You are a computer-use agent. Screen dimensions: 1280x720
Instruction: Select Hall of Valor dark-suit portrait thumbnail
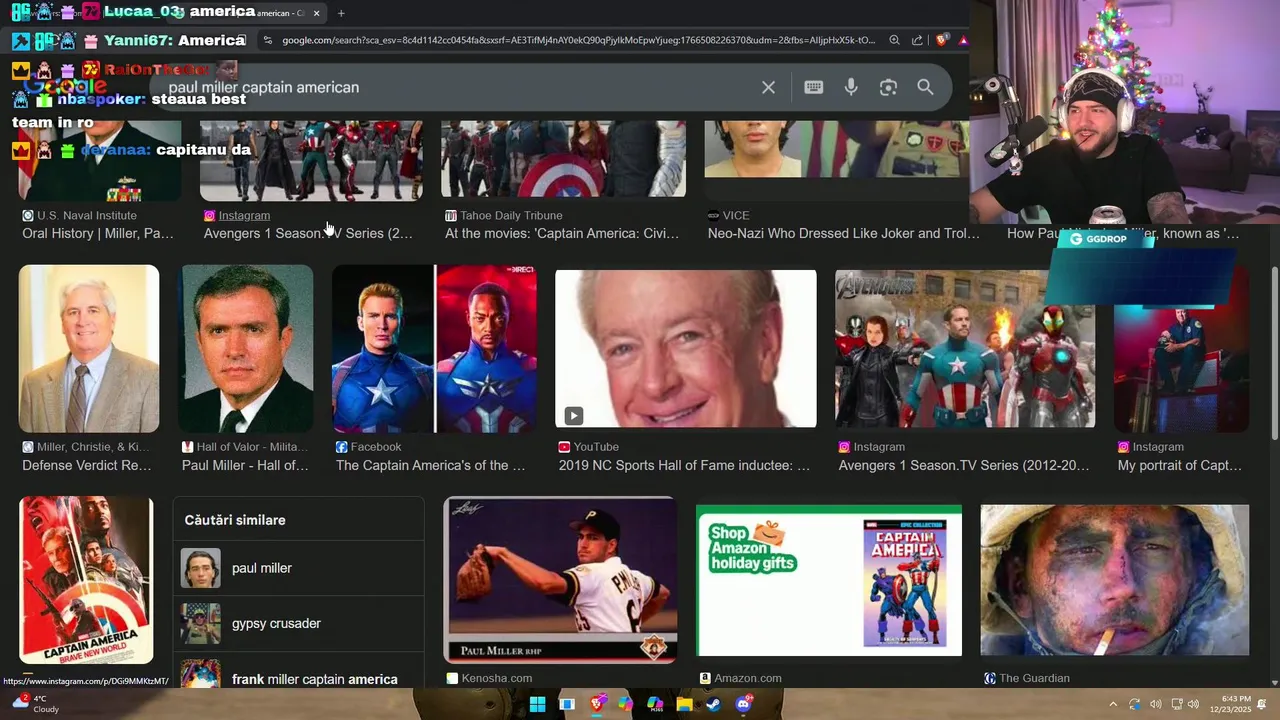246,349
